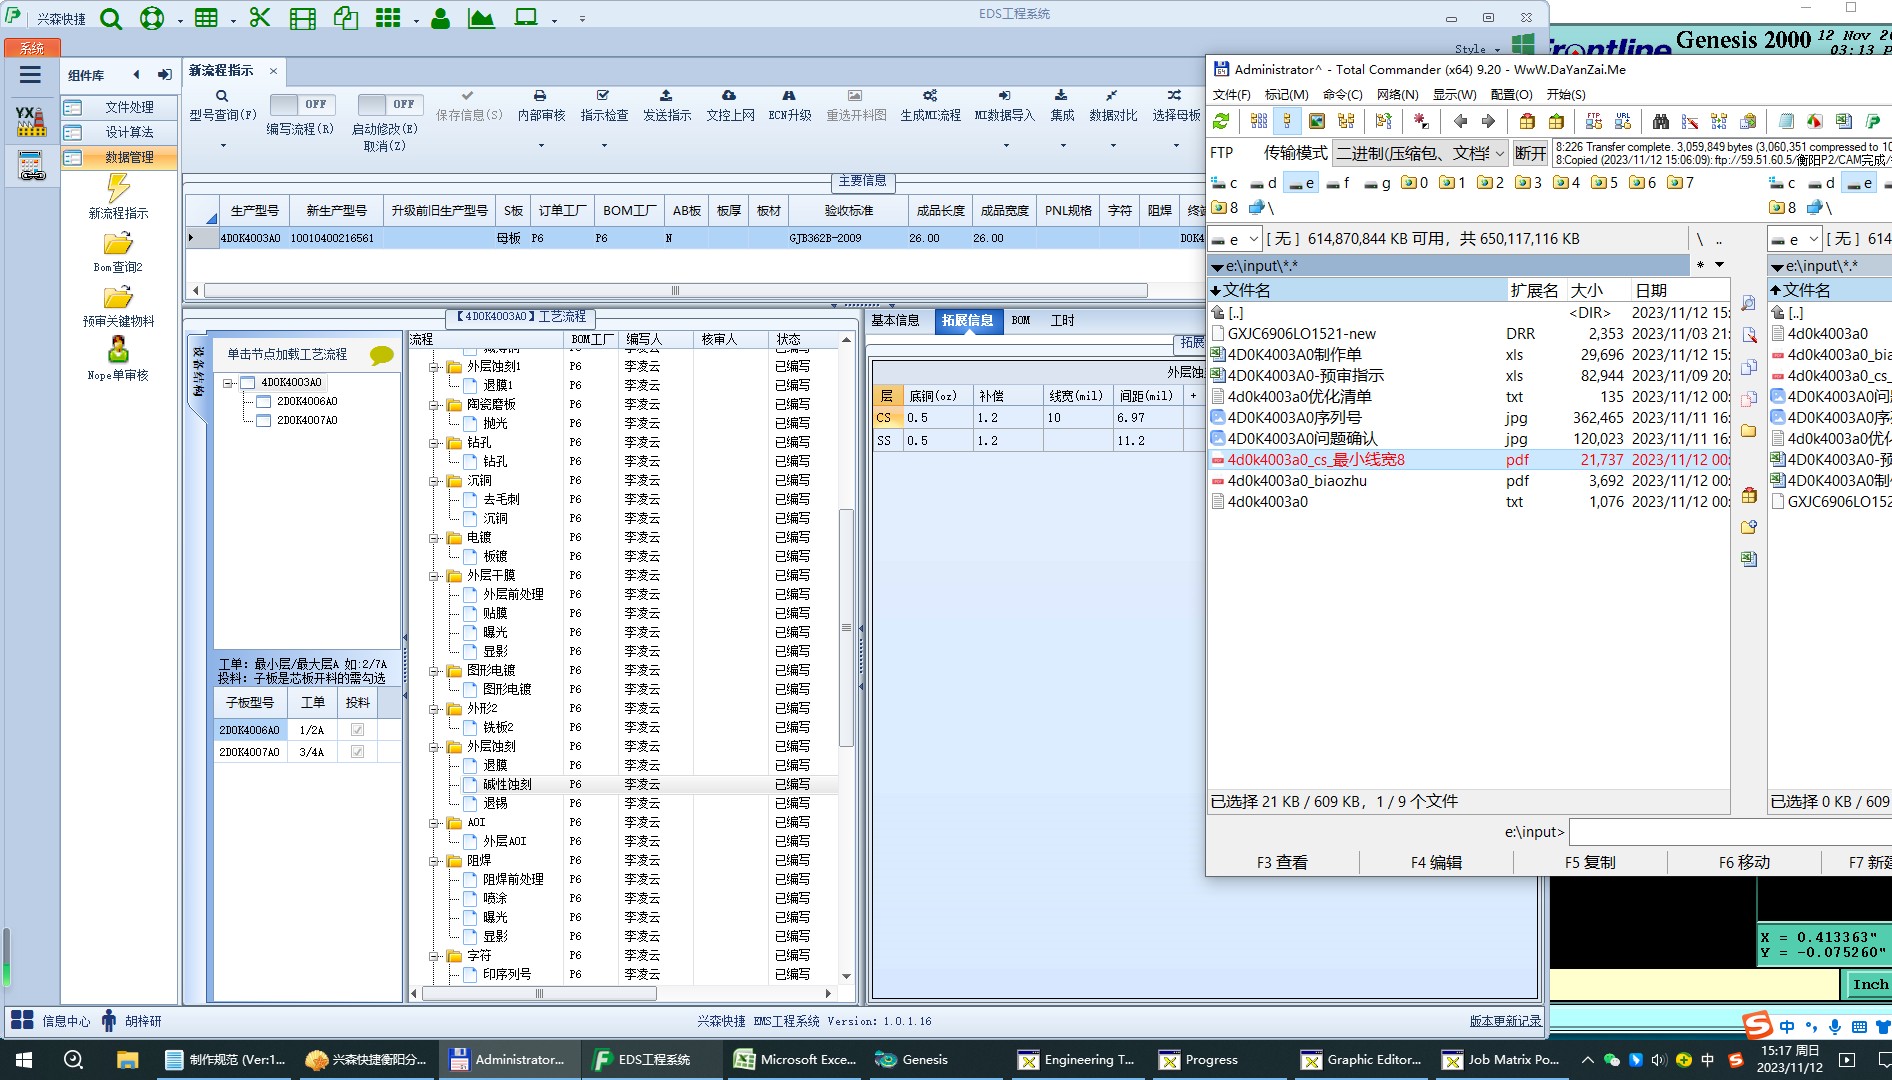Image resolution: width=1892 pixels, height=1080 pixels.
Task: Open the 命令(C) menu in Total Commander
Action: [x=1342, y=95]
